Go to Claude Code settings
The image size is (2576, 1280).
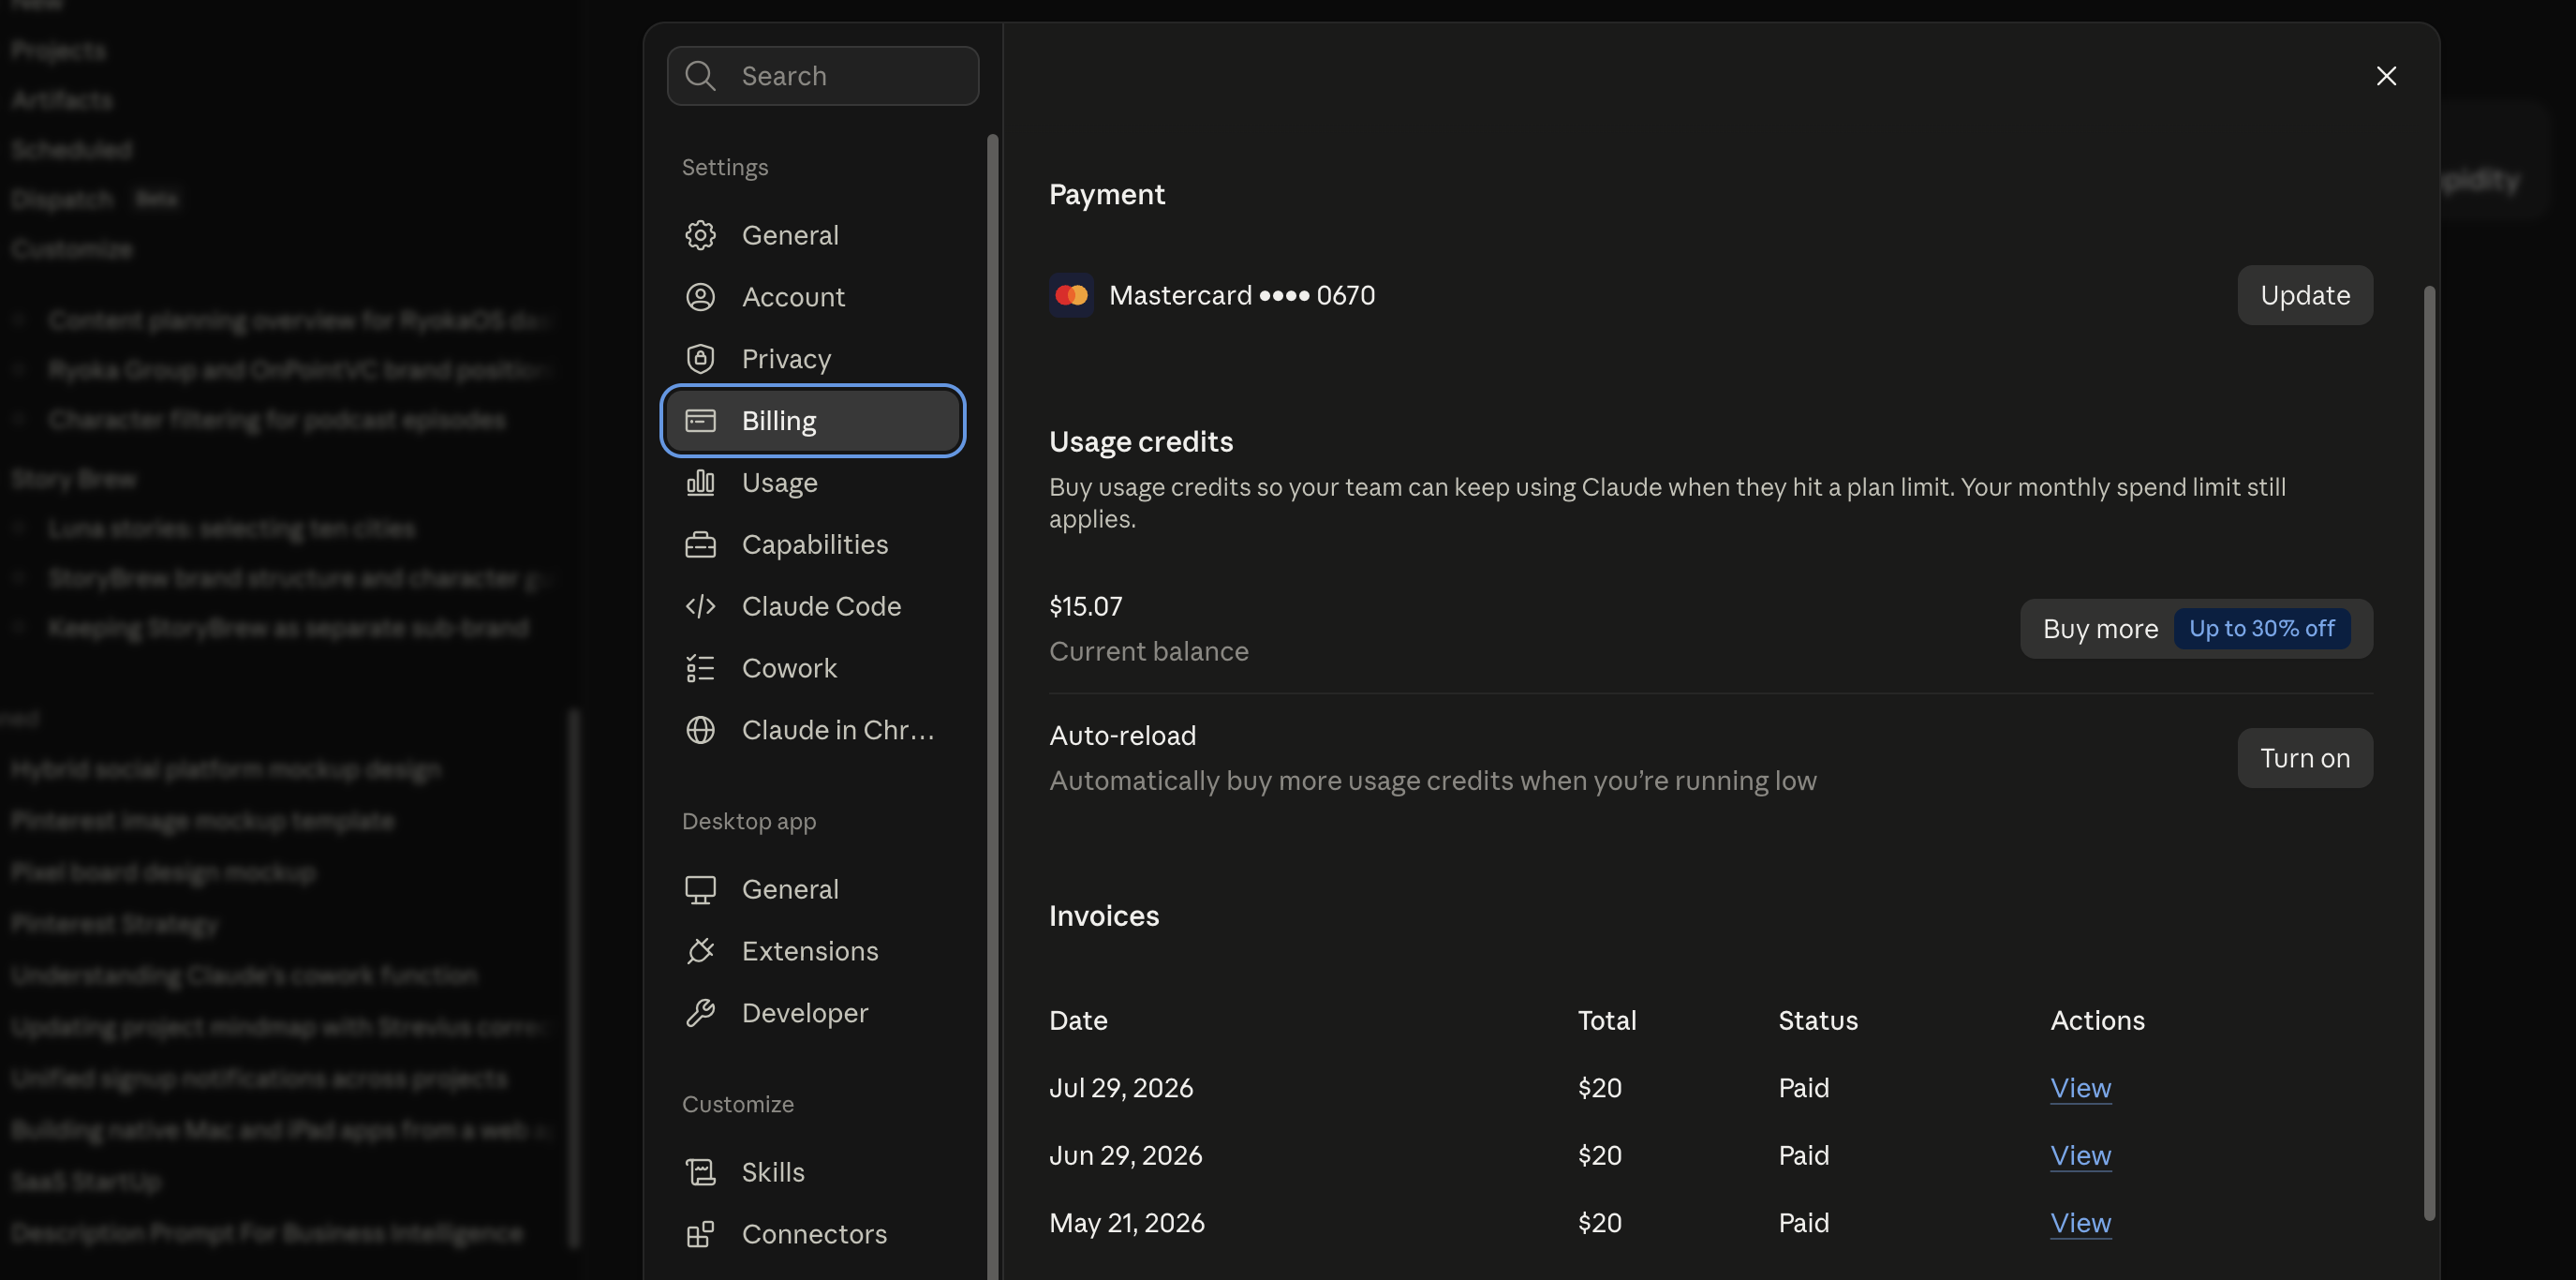812,607
